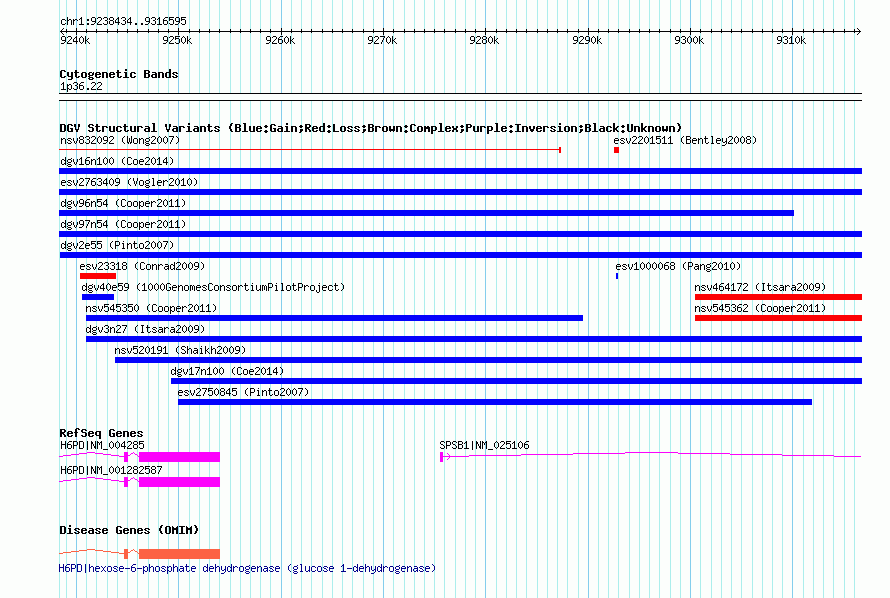Screen dimensions: 890x598
Task: Select the blue bar under dgv97n54
Action: pyautogui.click(x=460, y=234)
